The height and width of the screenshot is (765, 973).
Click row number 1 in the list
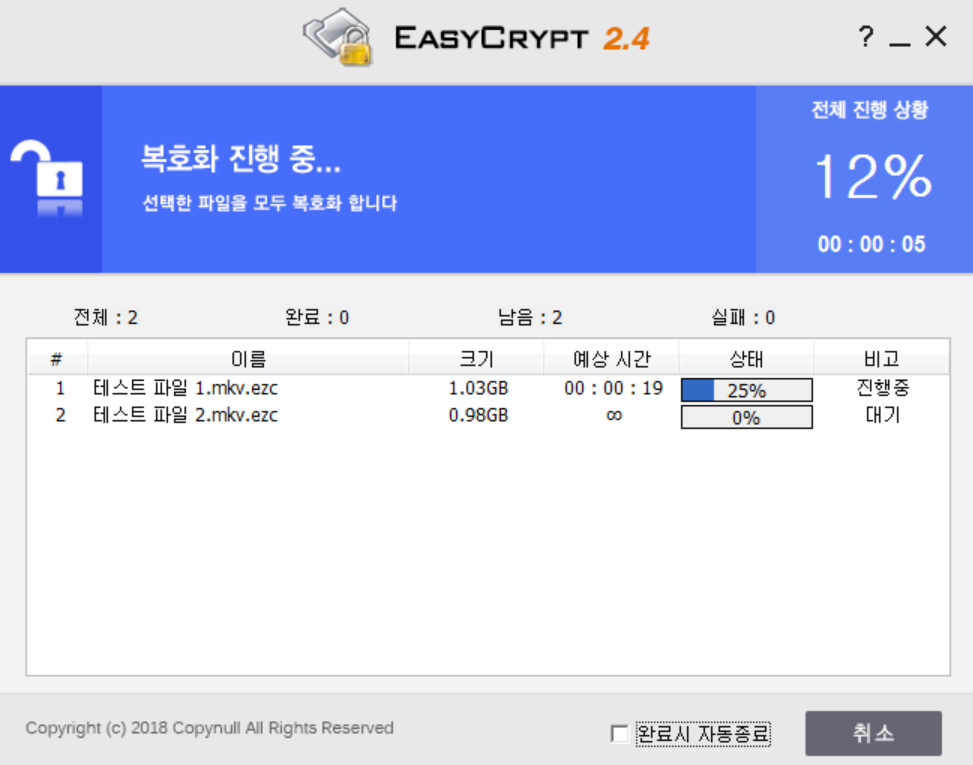(60, 388)
